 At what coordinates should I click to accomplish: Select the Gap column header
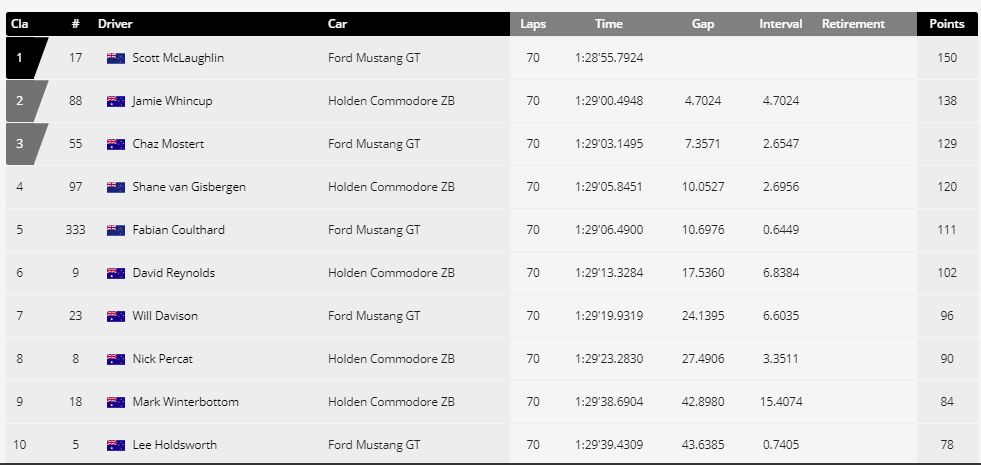(x=703, y=24)
